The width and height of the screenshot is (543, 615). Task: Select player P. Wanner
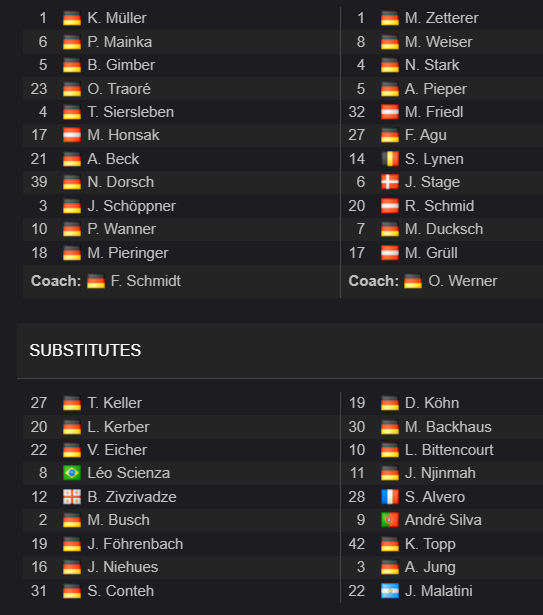pyautogui.click(x=122, y=229)
